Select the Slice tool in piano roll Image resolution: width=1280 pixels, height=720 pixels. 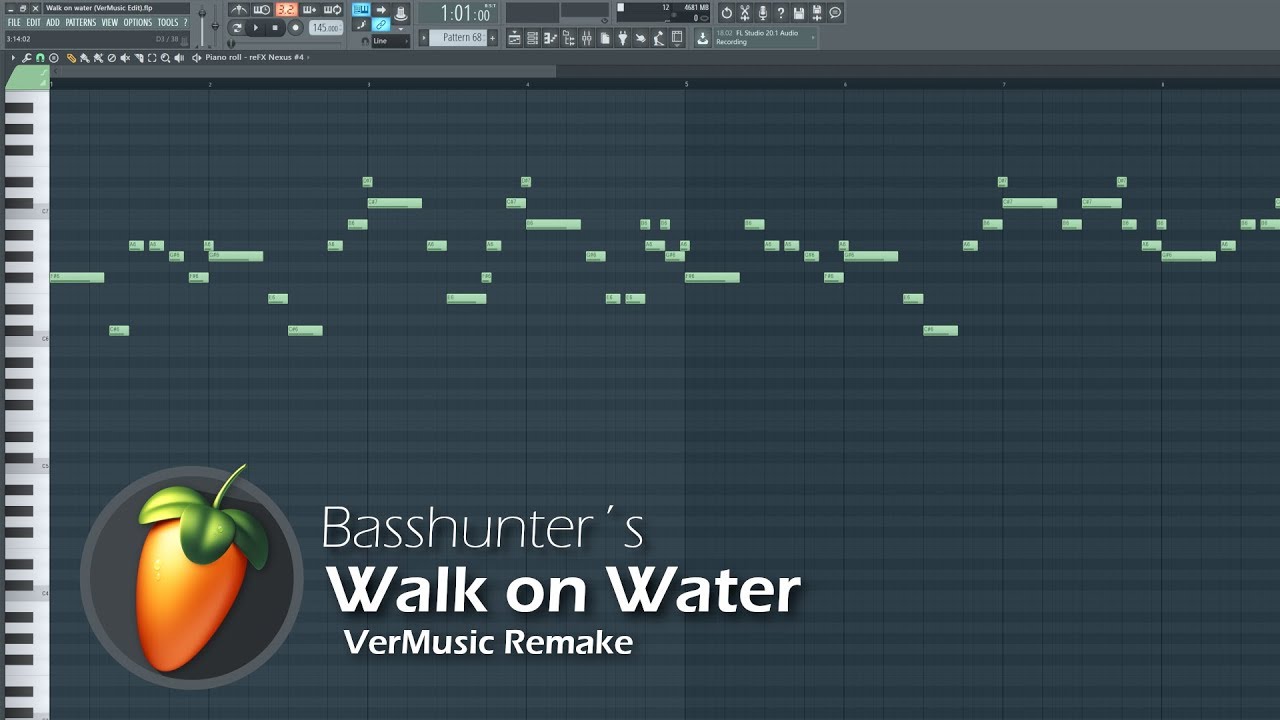139,58
